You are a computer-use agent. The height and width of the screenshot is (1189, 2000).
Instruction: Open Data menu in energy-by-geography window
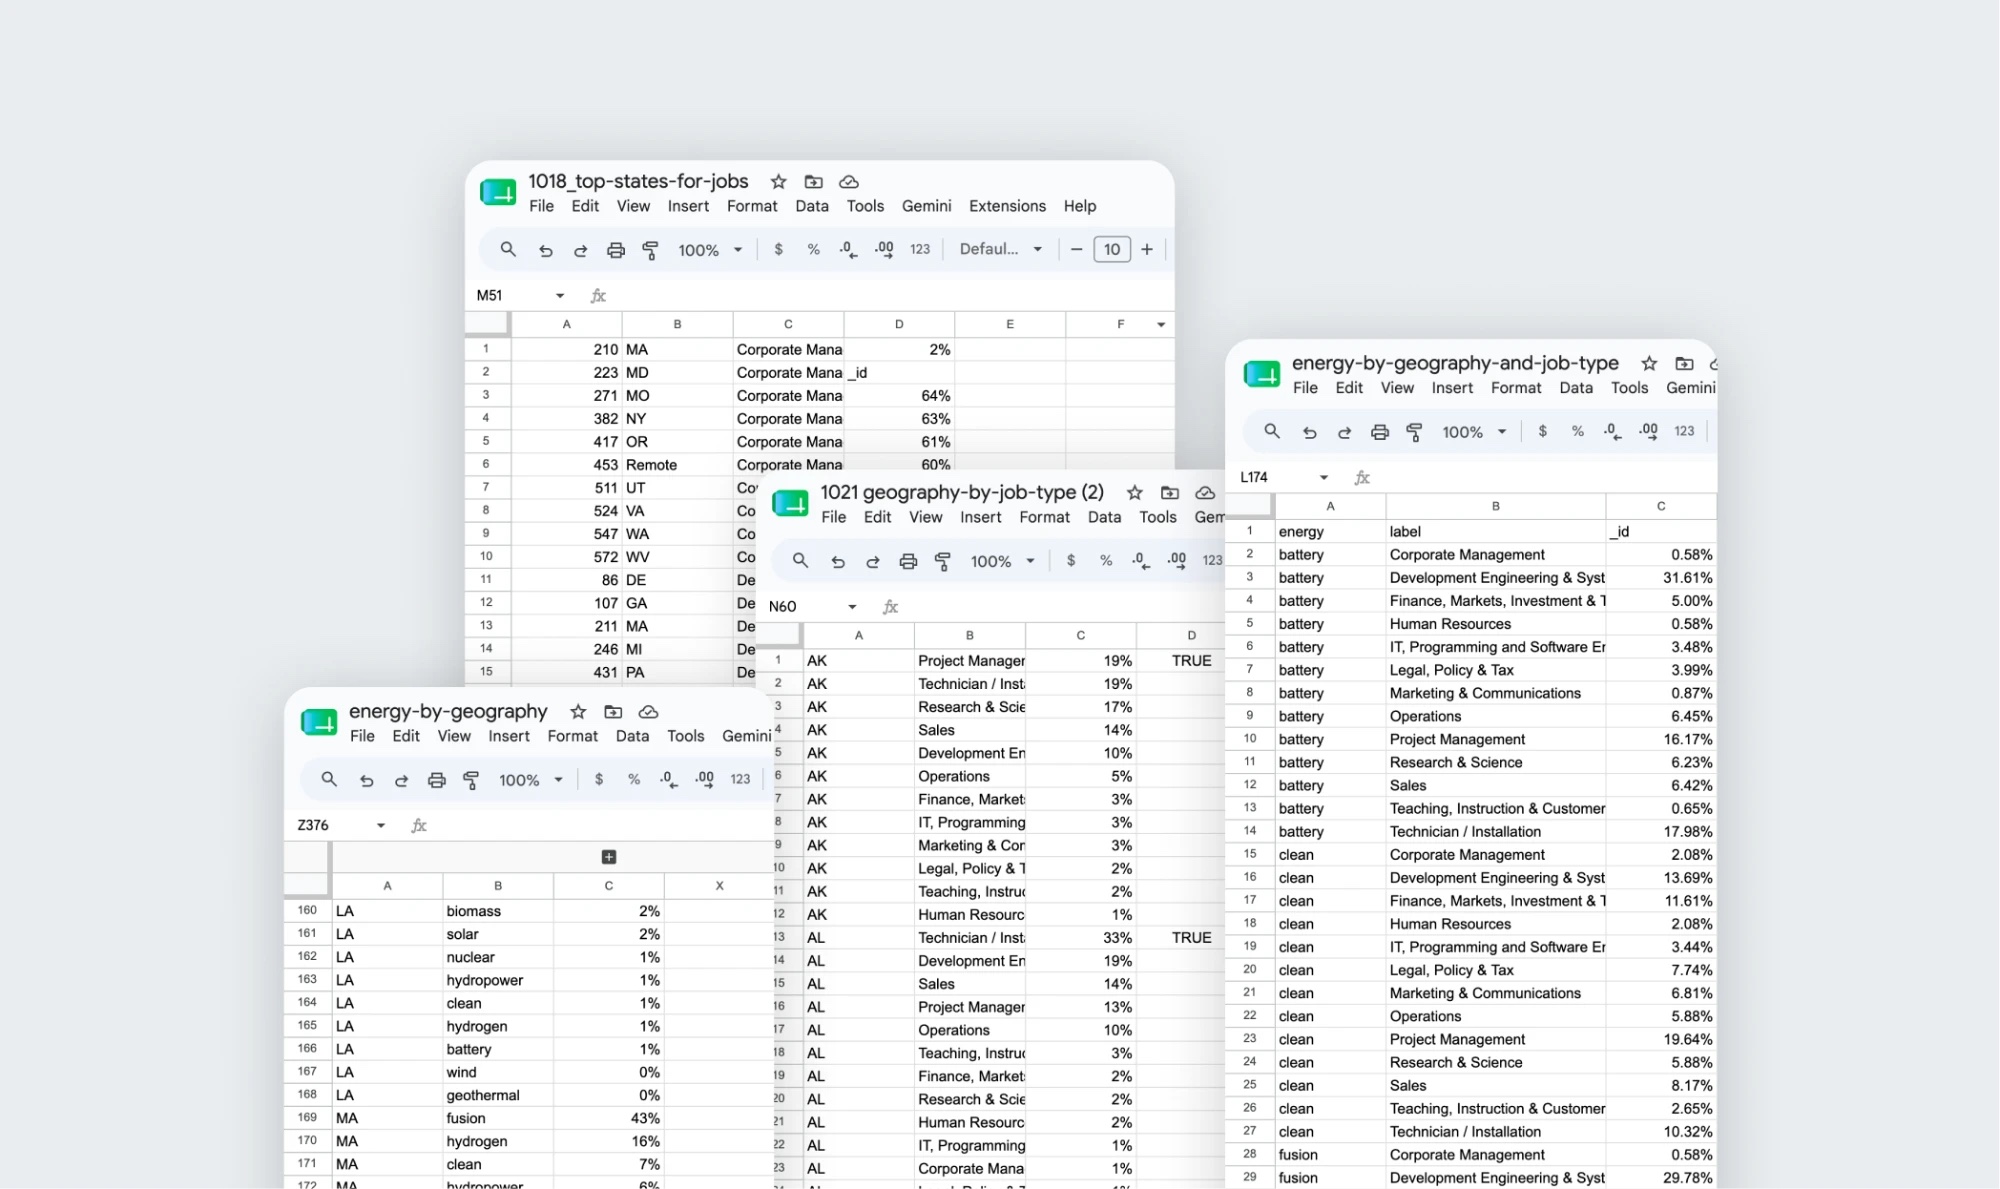[632, 736]
